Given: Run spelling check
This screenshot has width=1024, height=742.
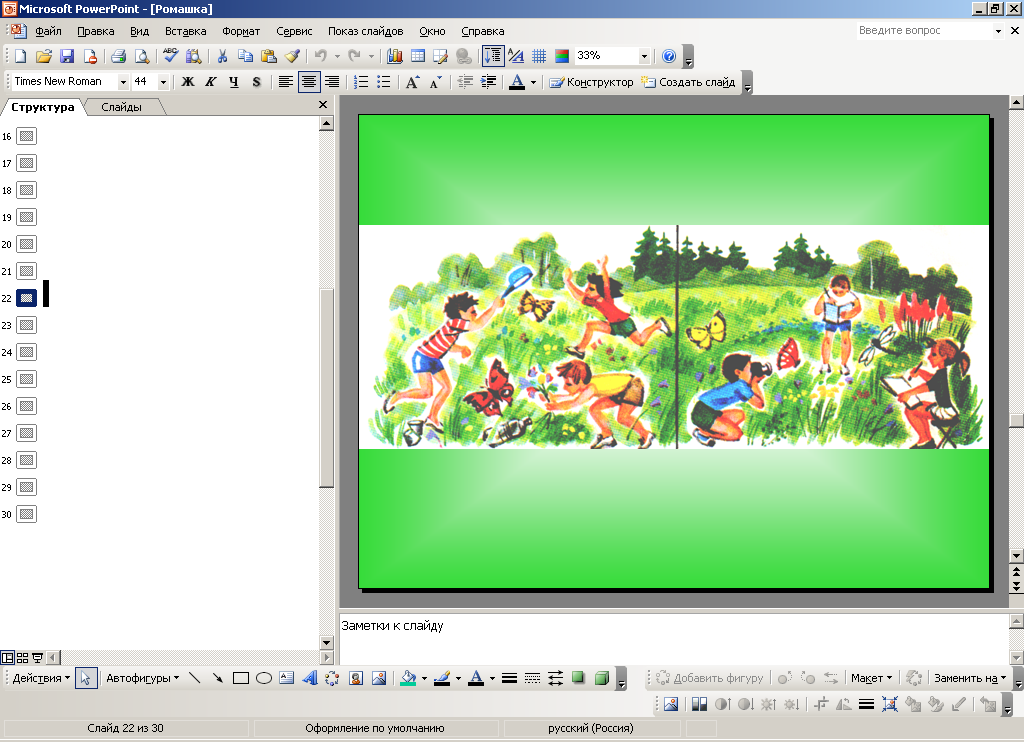Looking at the screenshot, I should click(170, 56).
